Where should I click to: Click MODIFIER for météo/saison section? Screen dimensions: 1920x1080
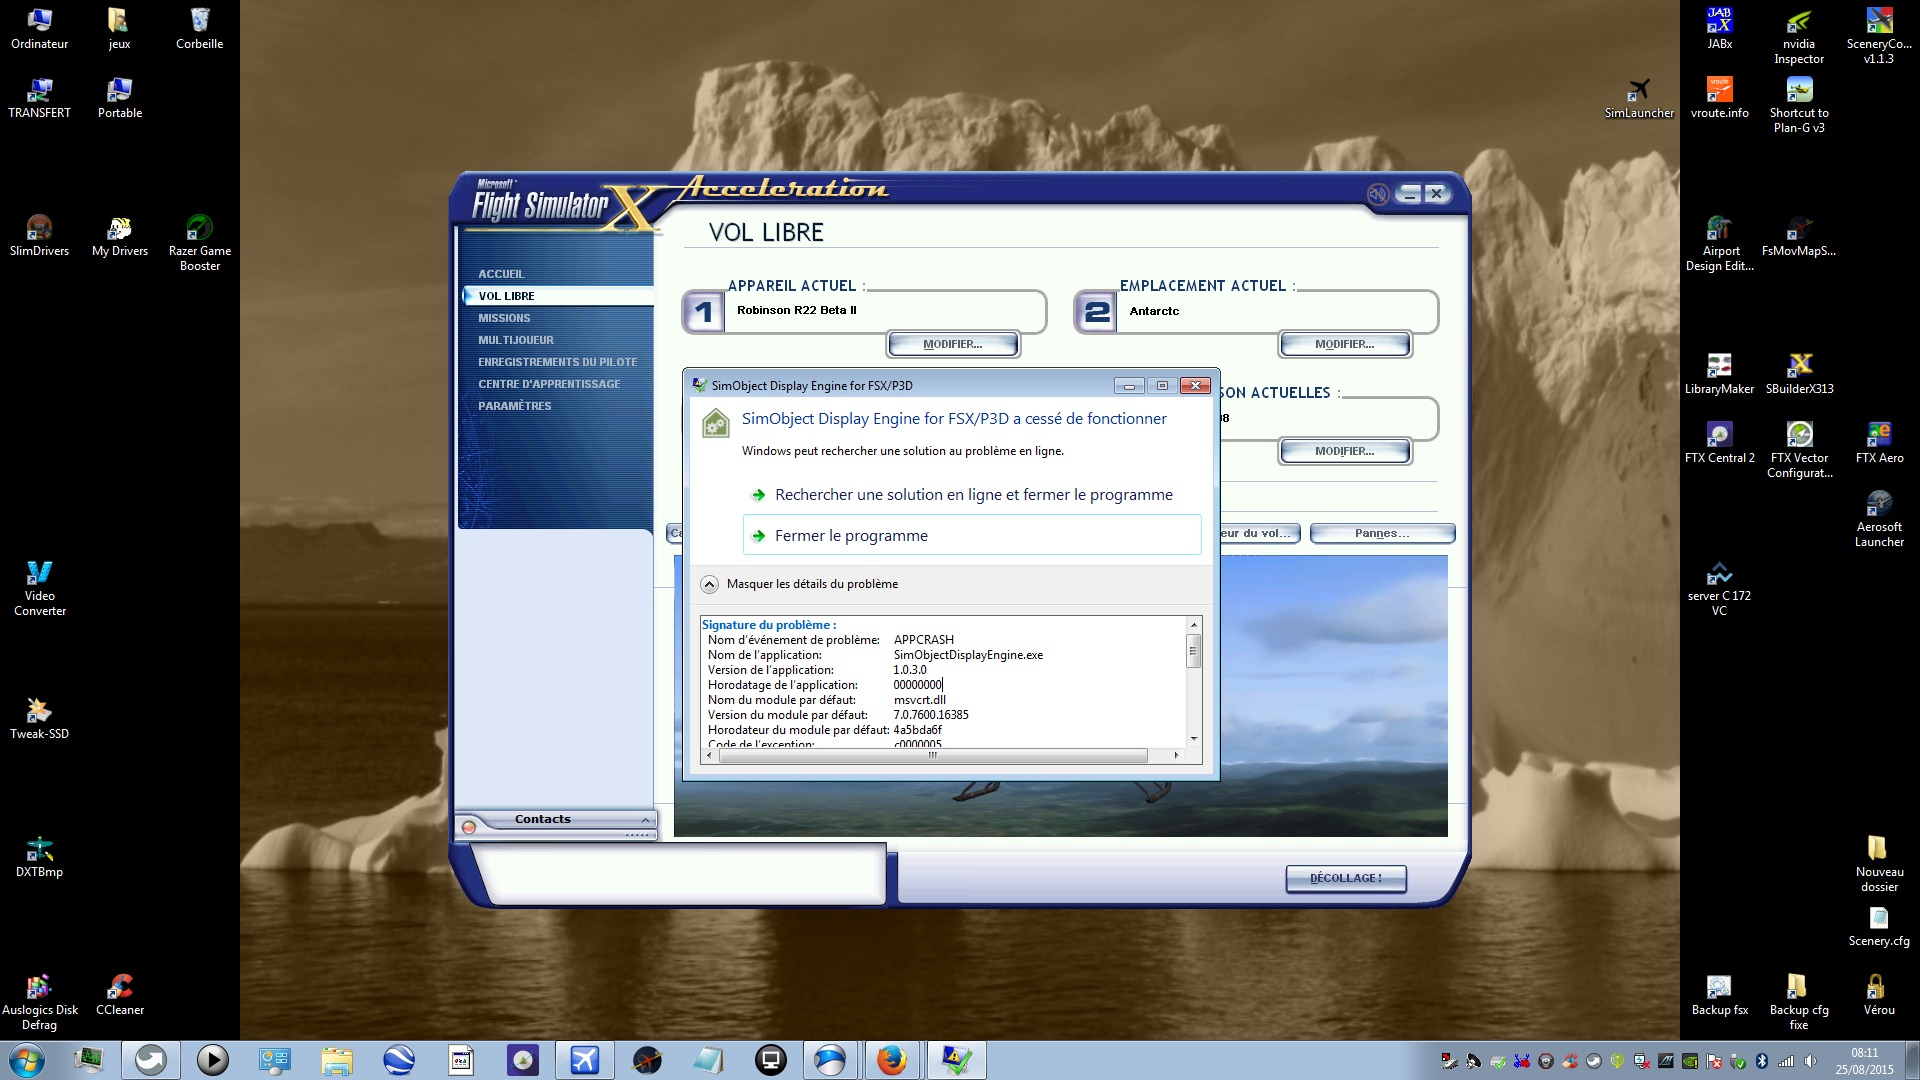(x=1344, y=451)
